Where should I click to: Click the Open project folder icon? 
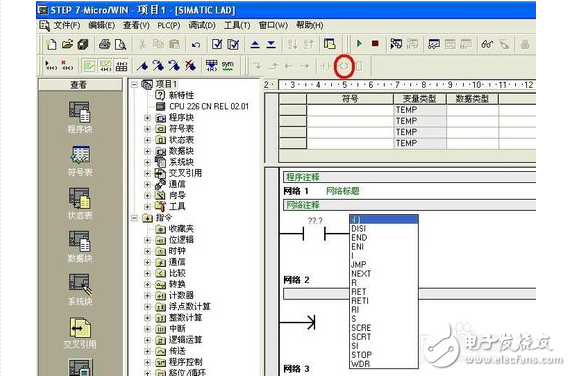point(67,44)
